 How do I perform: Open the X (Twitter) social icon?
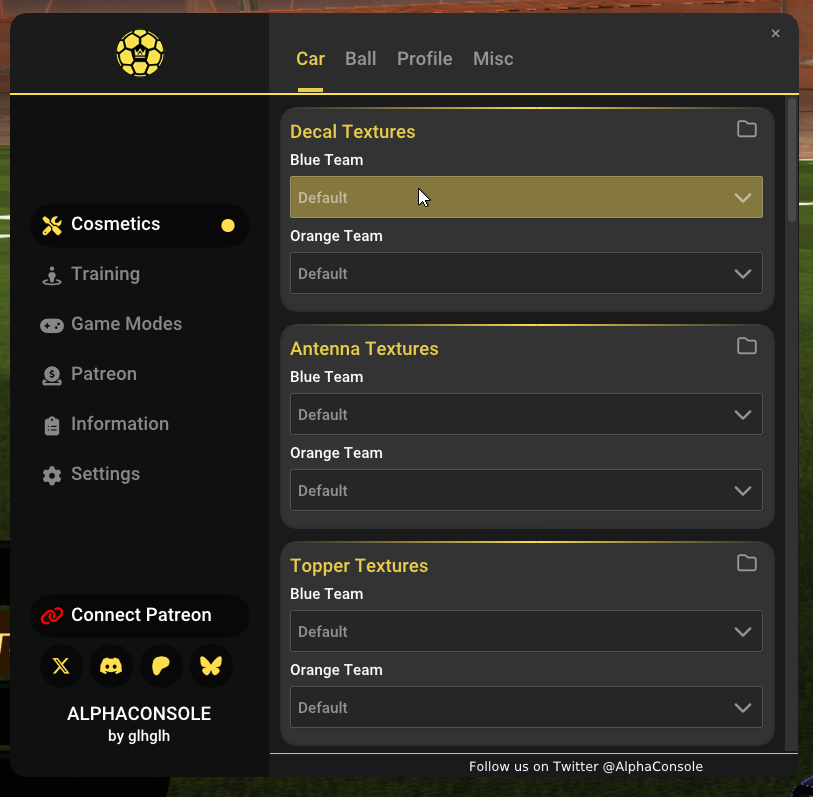click(61, 666)
